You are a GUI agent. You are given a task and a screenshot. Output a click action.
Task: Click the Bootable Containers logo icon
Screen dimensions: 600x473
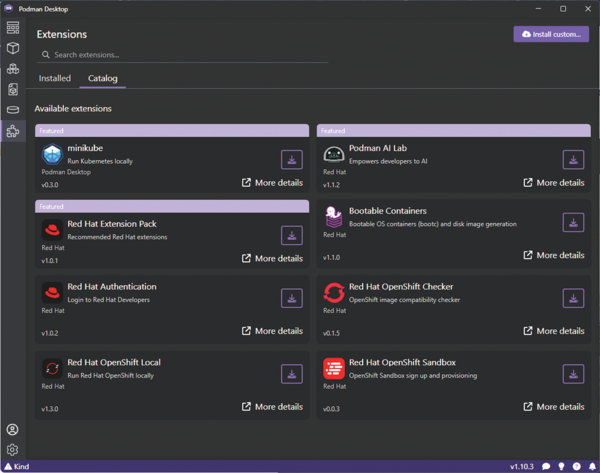click(333, 217)
